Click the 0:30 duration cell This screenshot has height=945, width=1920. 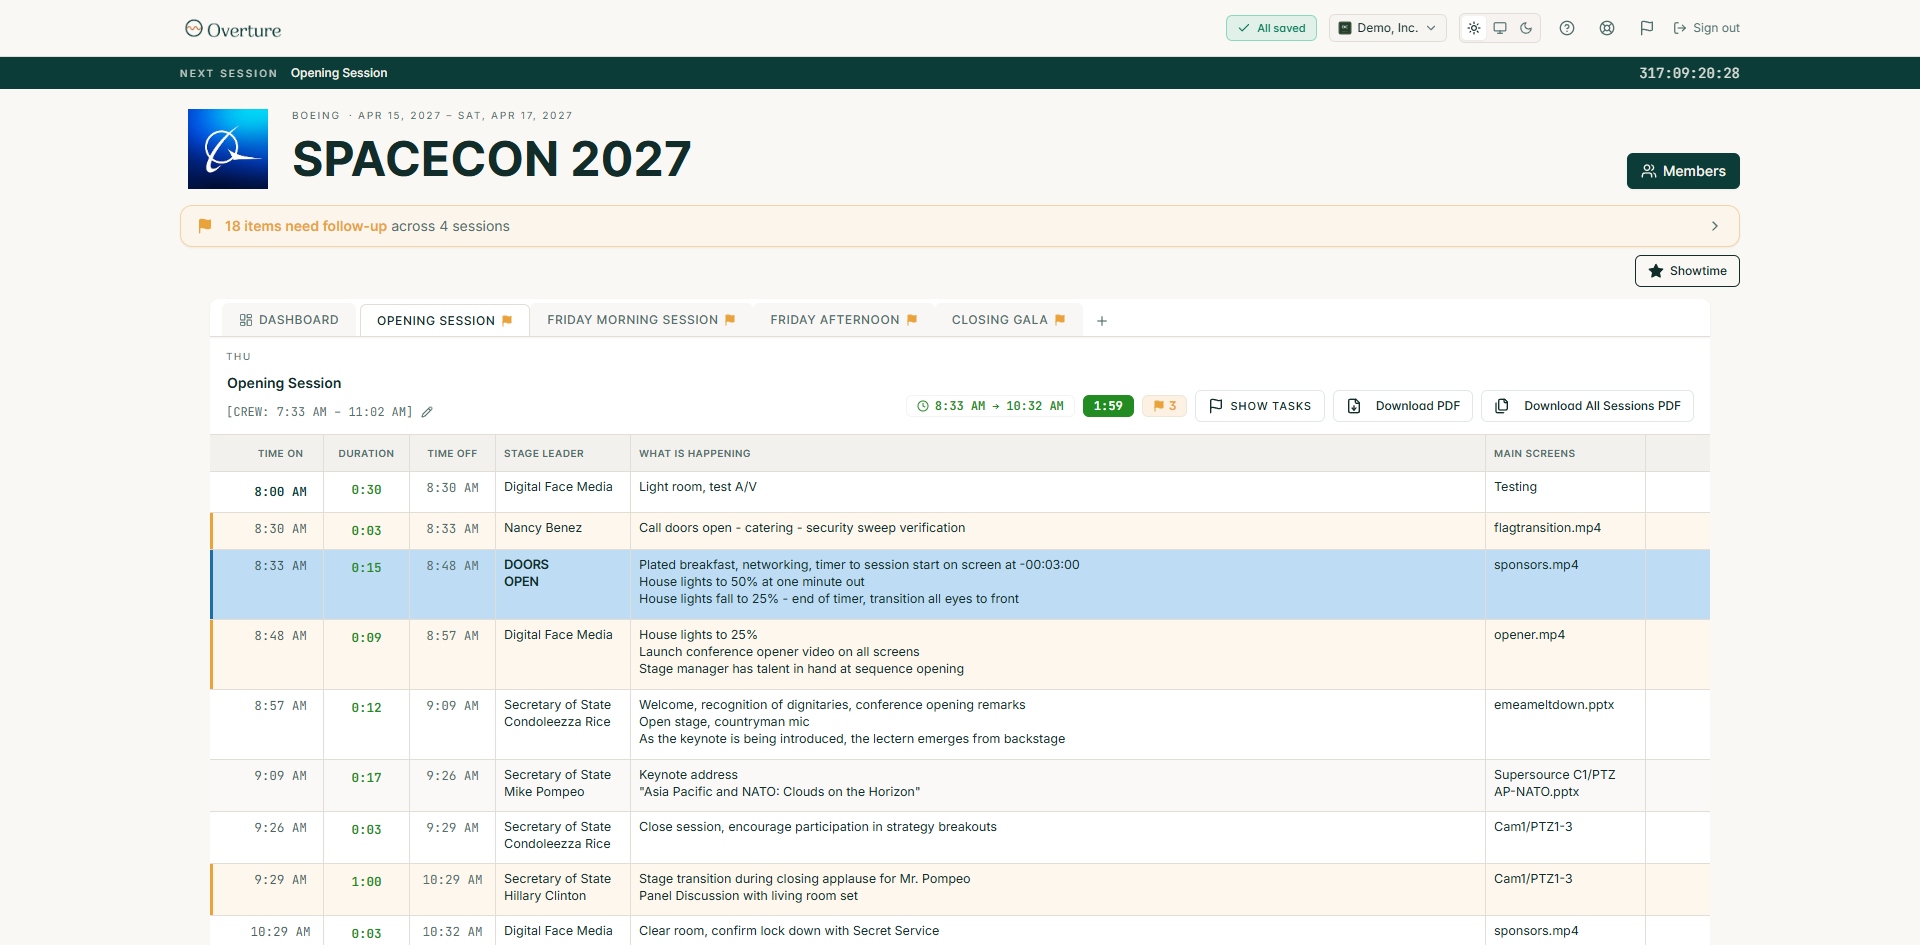click(x=366, y=490)
